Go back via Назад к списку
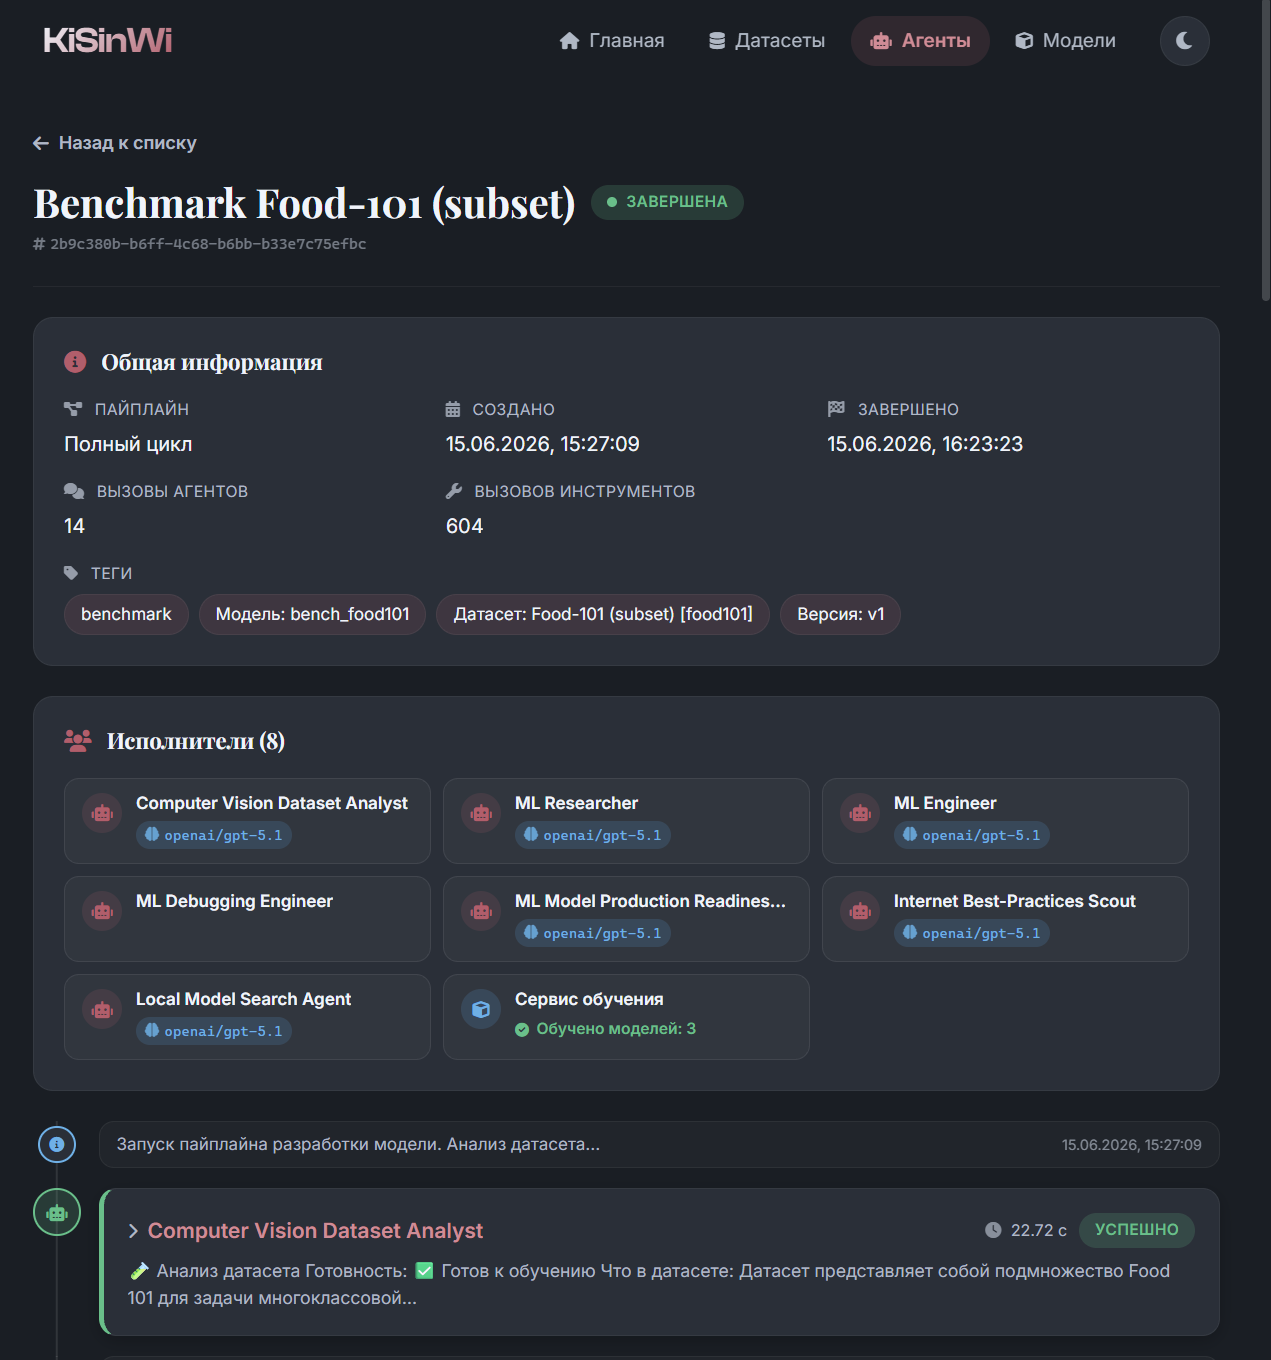Viewport: 1271px width, 1360px height. click(114, 143)
